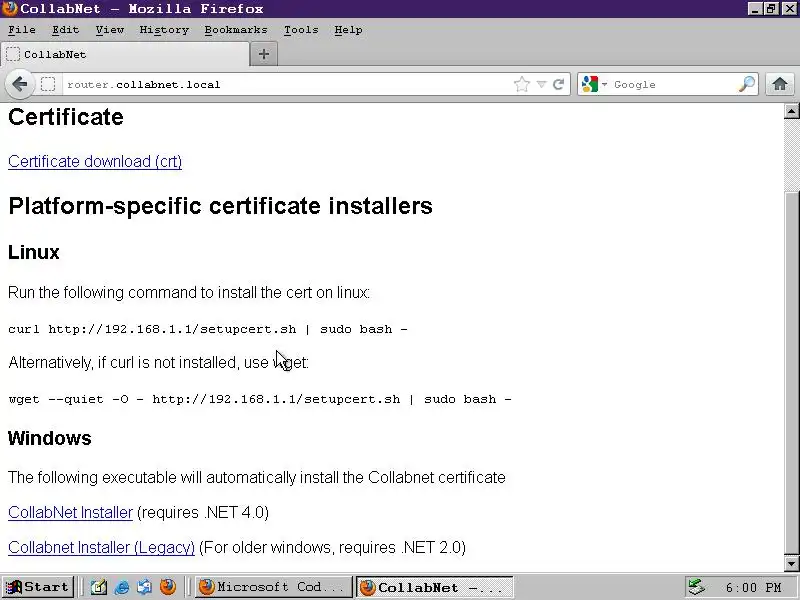The width and height of the screenshot is (800, 600).
Task: Open the History menu
Action: pyautogui.click(x=164, y=30)
